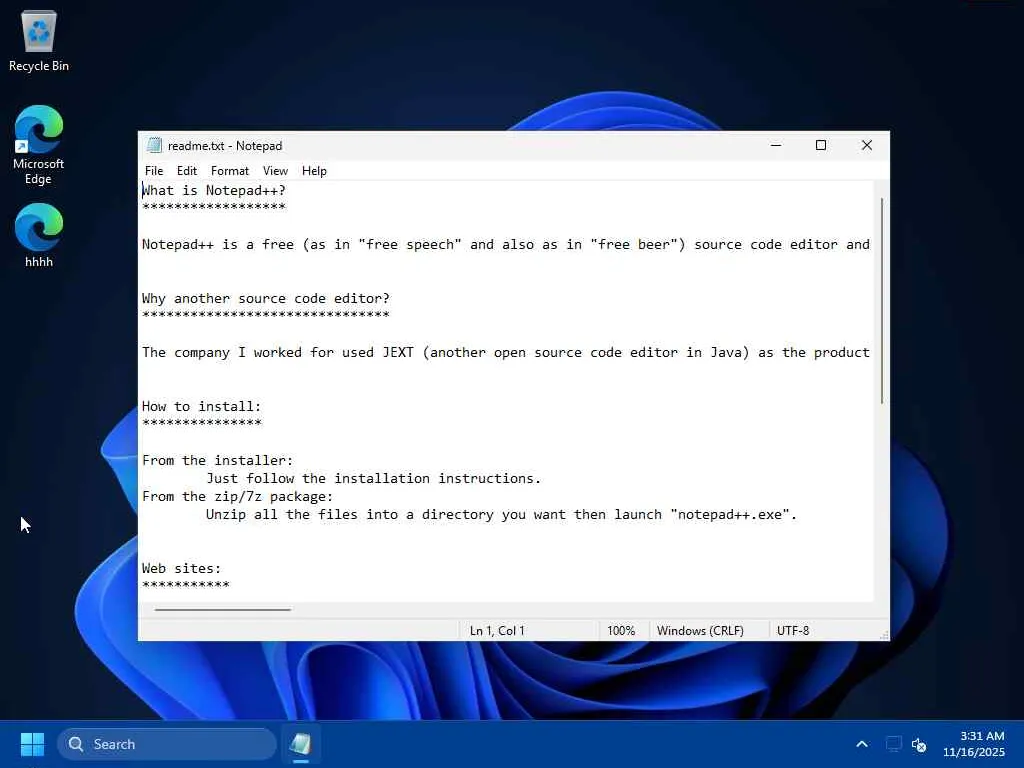Click the Notepad icon in the title bar
Screen dimensions: 1024x768
coord(154,145)
